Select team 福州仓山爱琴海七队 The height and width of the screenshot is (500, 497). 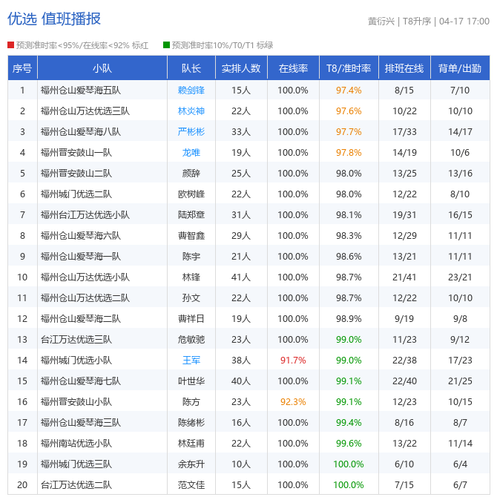click(x=81, y=381)
